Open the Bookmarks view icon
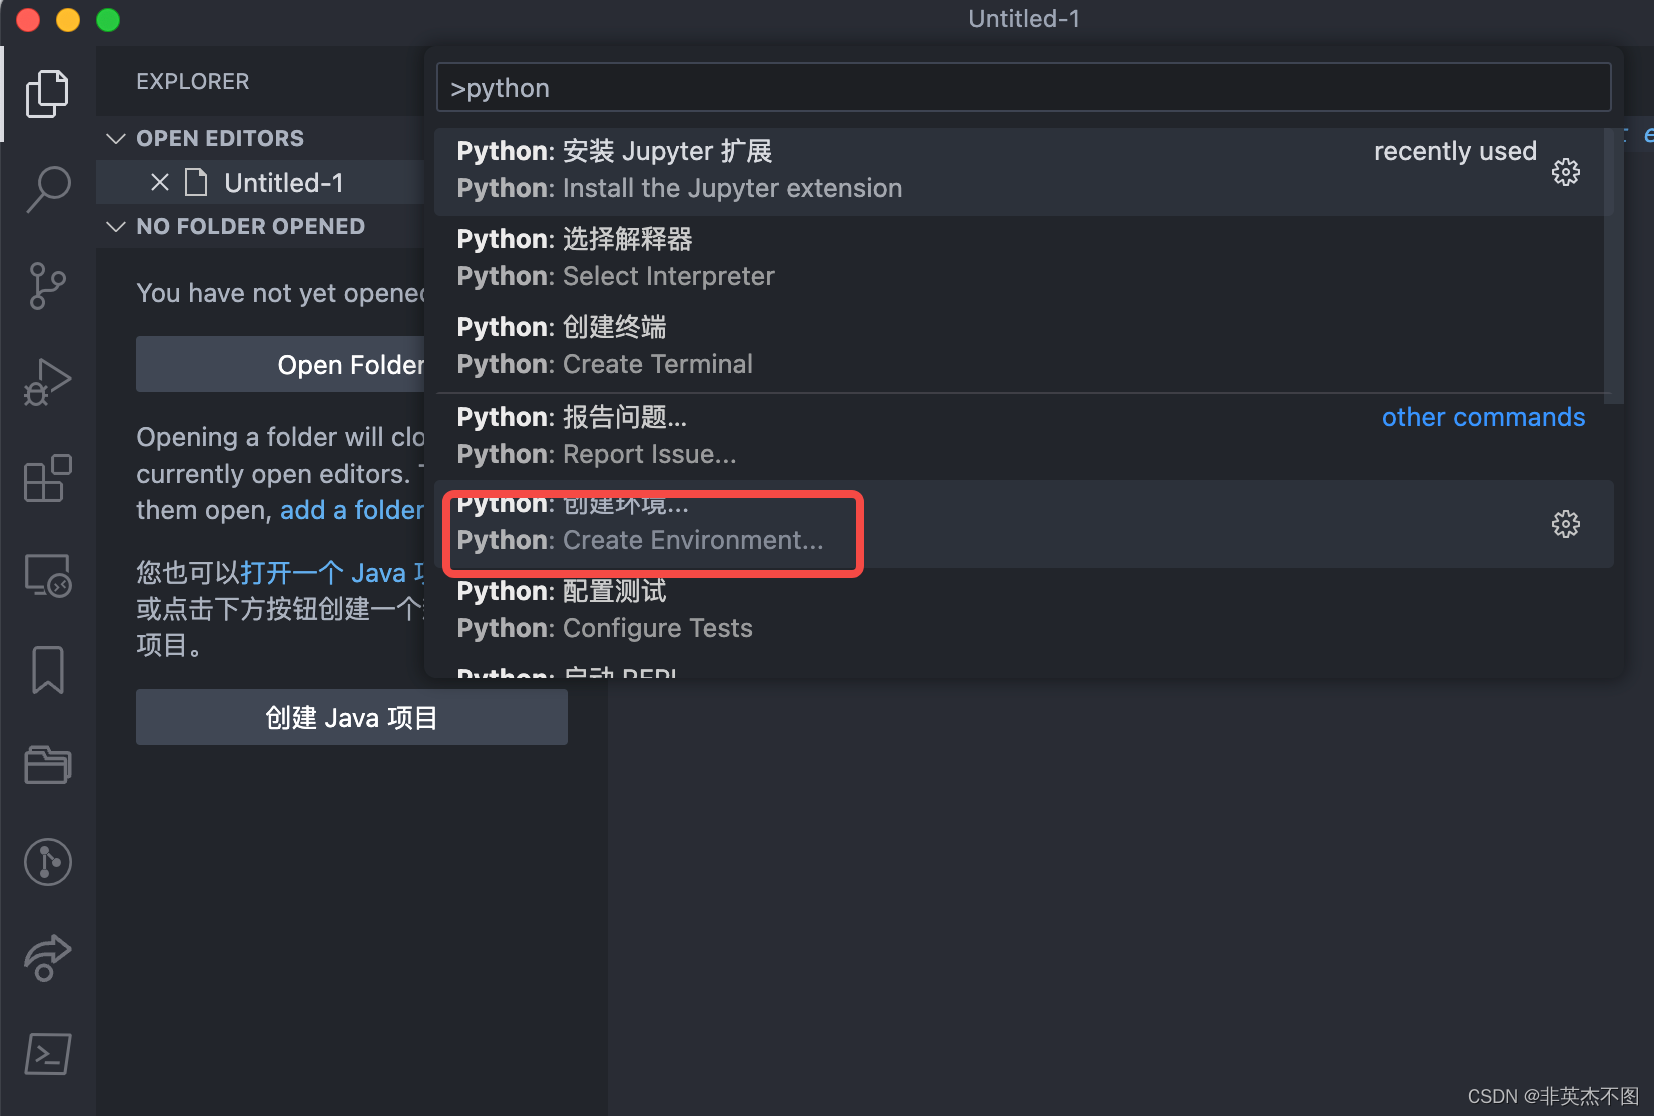The width and height of the screenshot is (1654, 1116). point(47,670)
